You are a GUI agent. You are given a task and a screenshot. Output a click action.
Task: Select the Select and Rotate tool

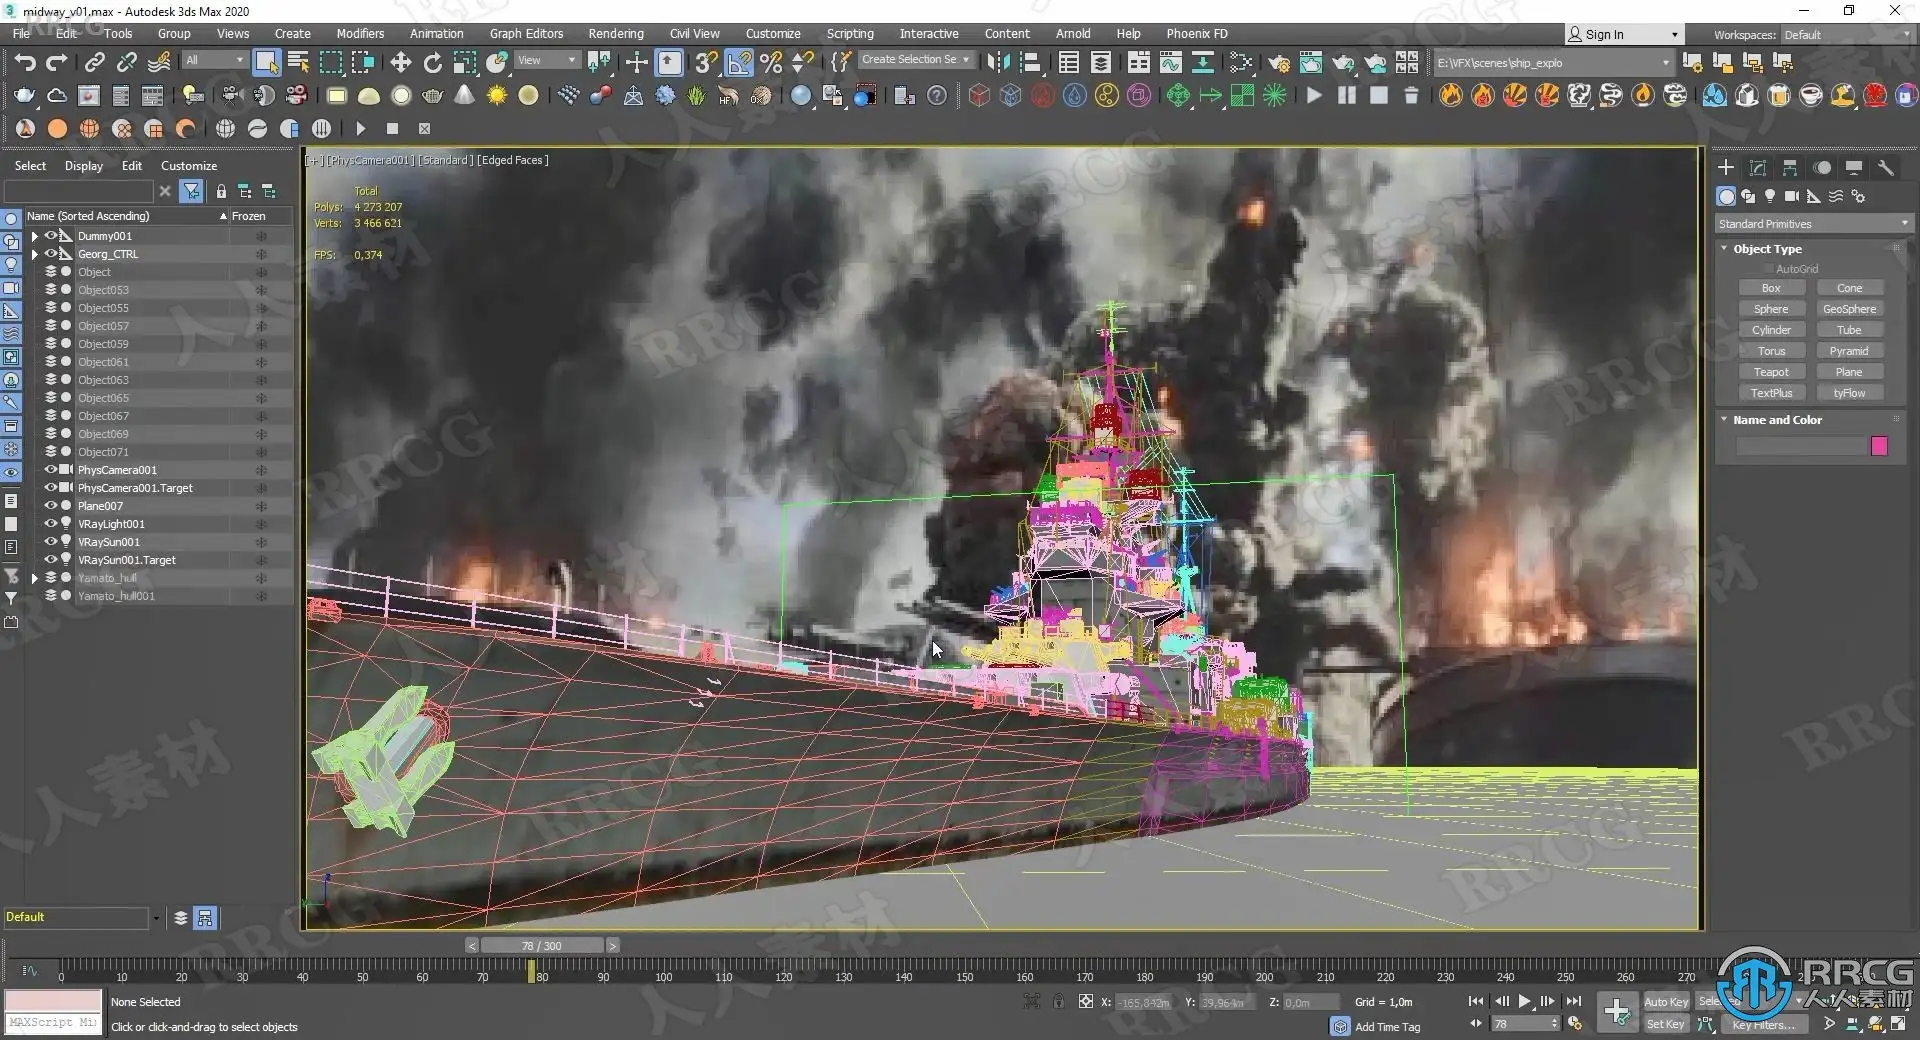tap(432, 63)
